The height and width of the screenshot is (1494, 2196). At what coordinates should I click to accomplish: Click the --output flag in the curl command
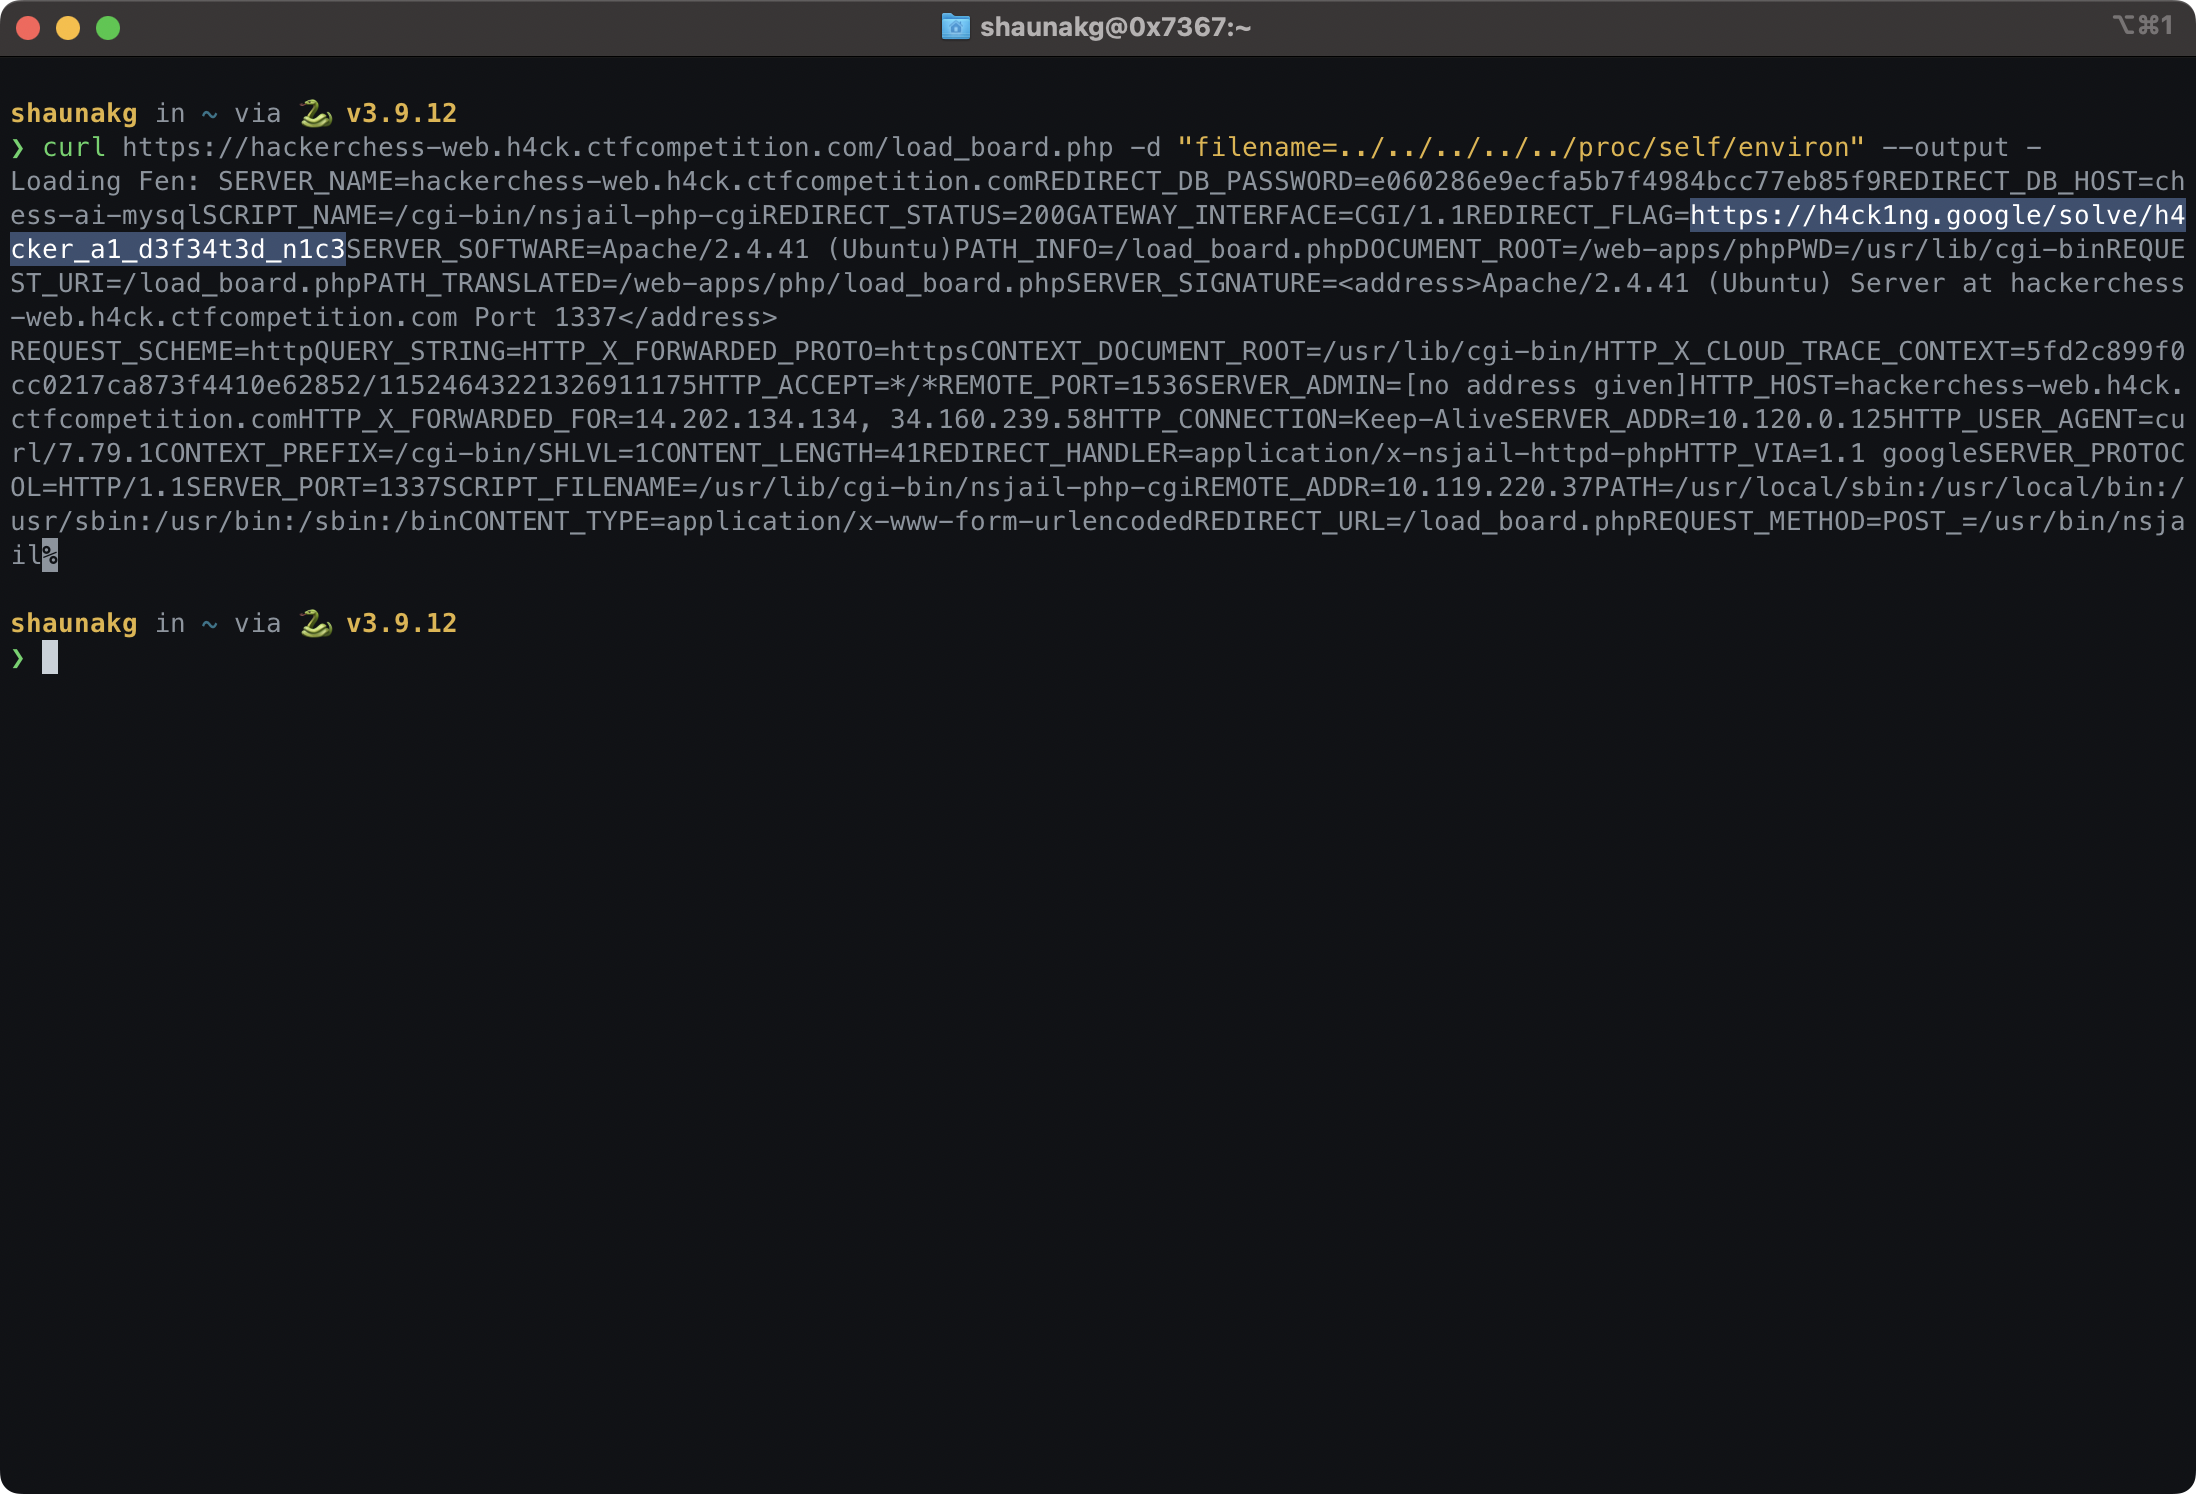pos(1943,146)
